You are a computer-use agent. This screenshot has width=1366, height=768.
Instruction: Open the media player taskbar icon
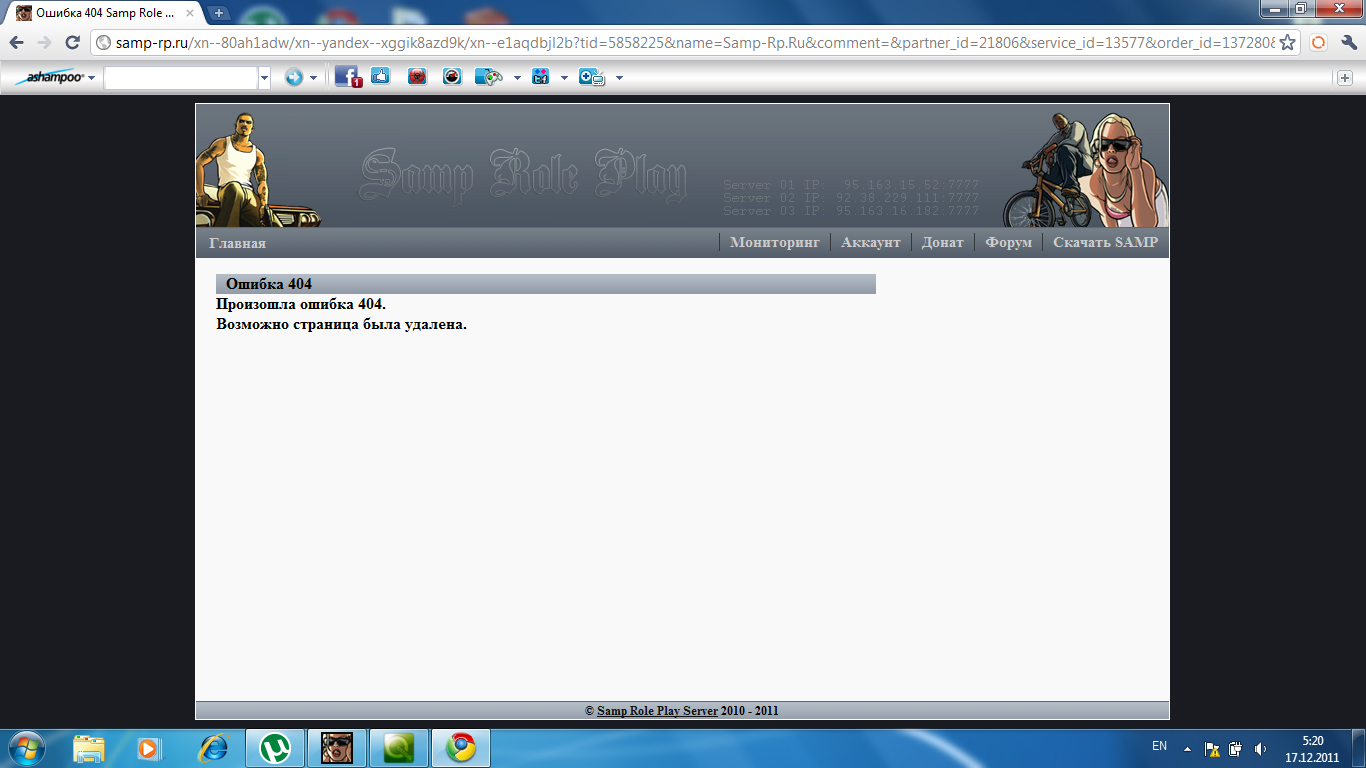[149, 747]
